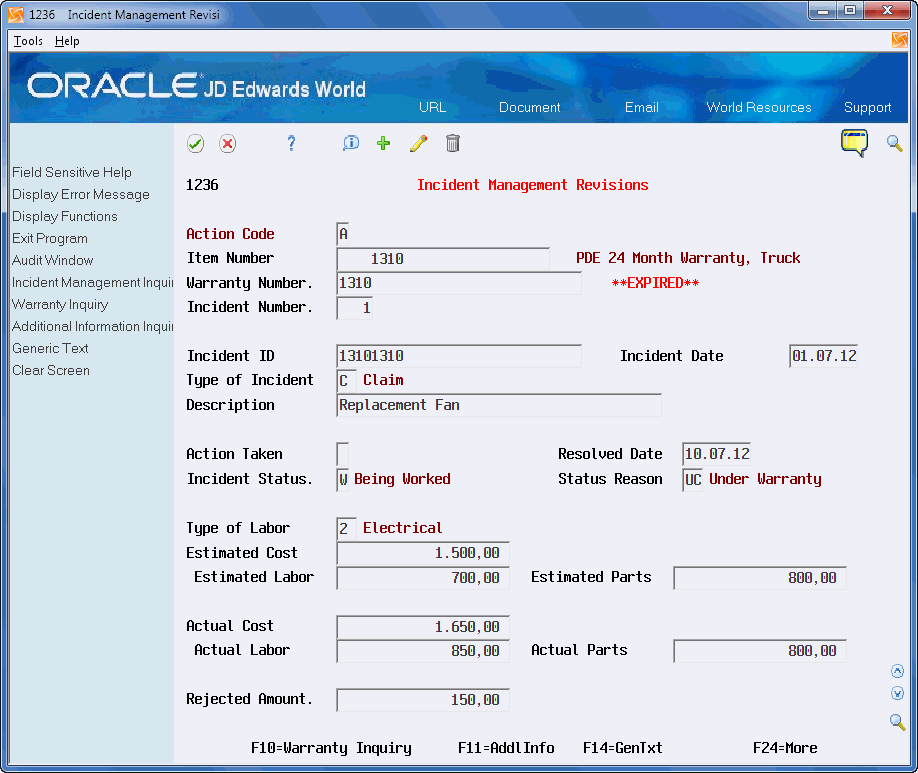Click the Actual Cost field

point(423,627)
